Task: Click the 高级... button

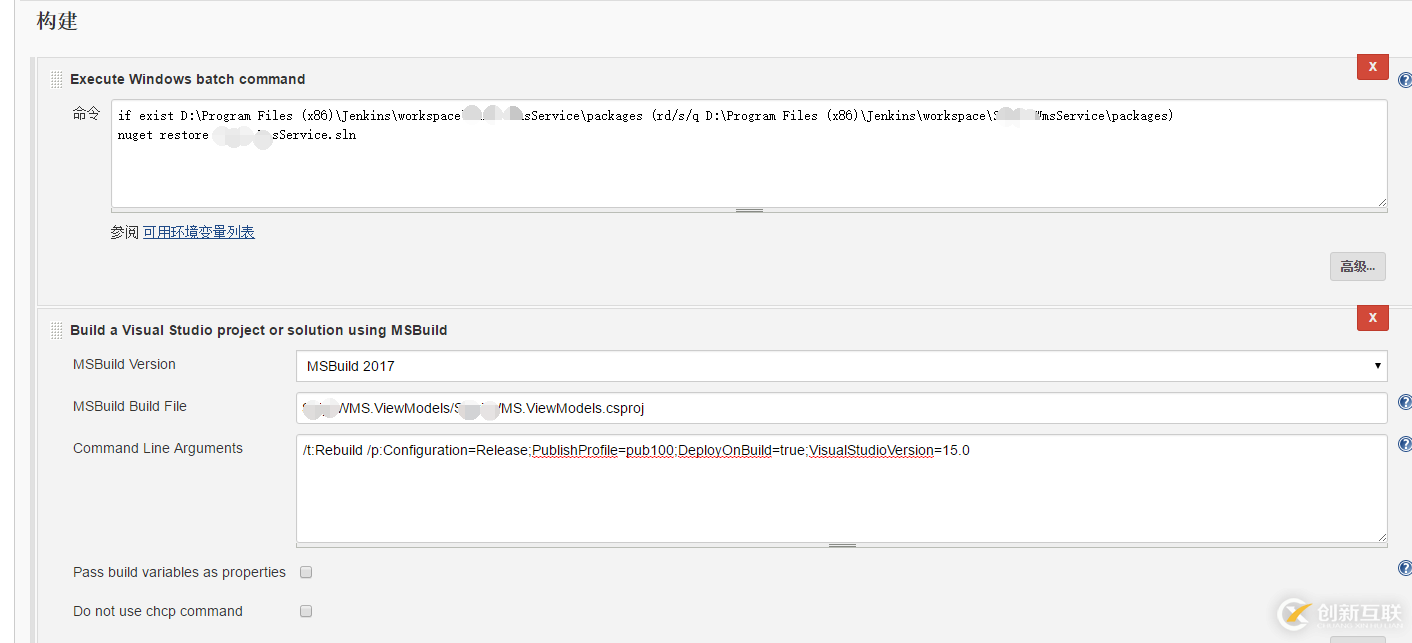Action: (1357, 266)
